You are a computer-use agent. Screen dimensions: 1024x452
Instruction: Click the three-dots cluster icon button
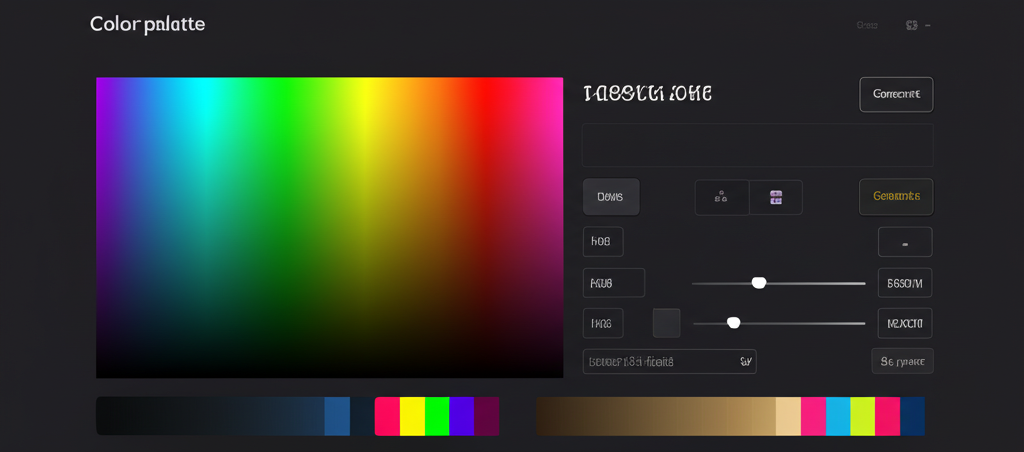click(722, 197)
